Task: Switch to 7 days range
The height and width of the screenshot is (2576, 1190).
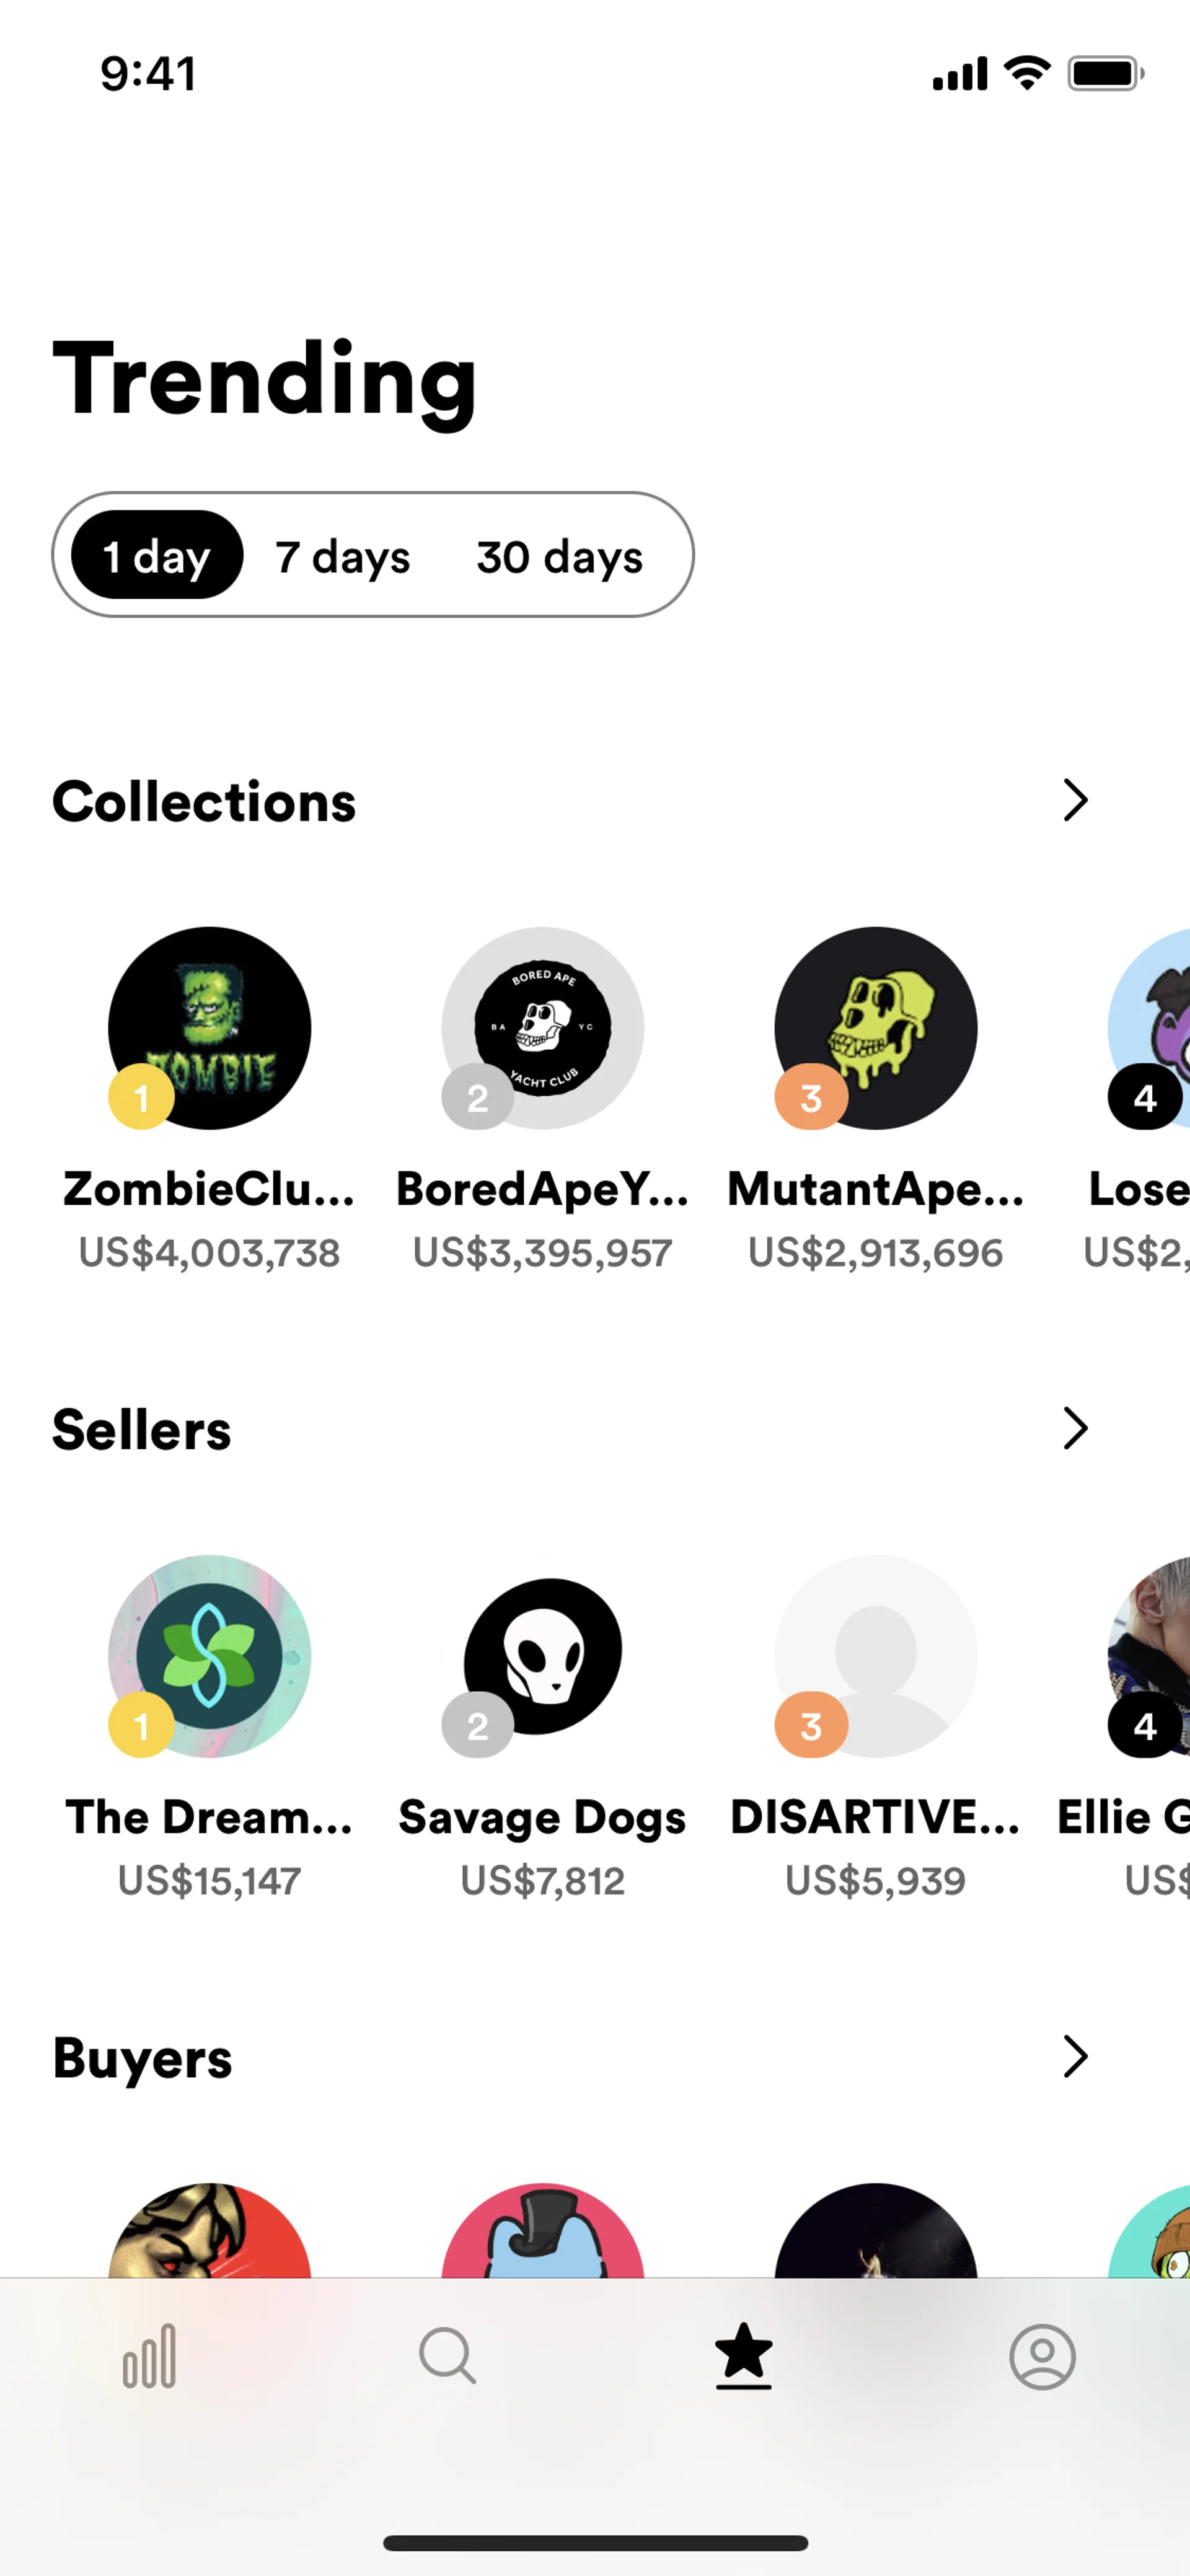Action: coord(343,556)
